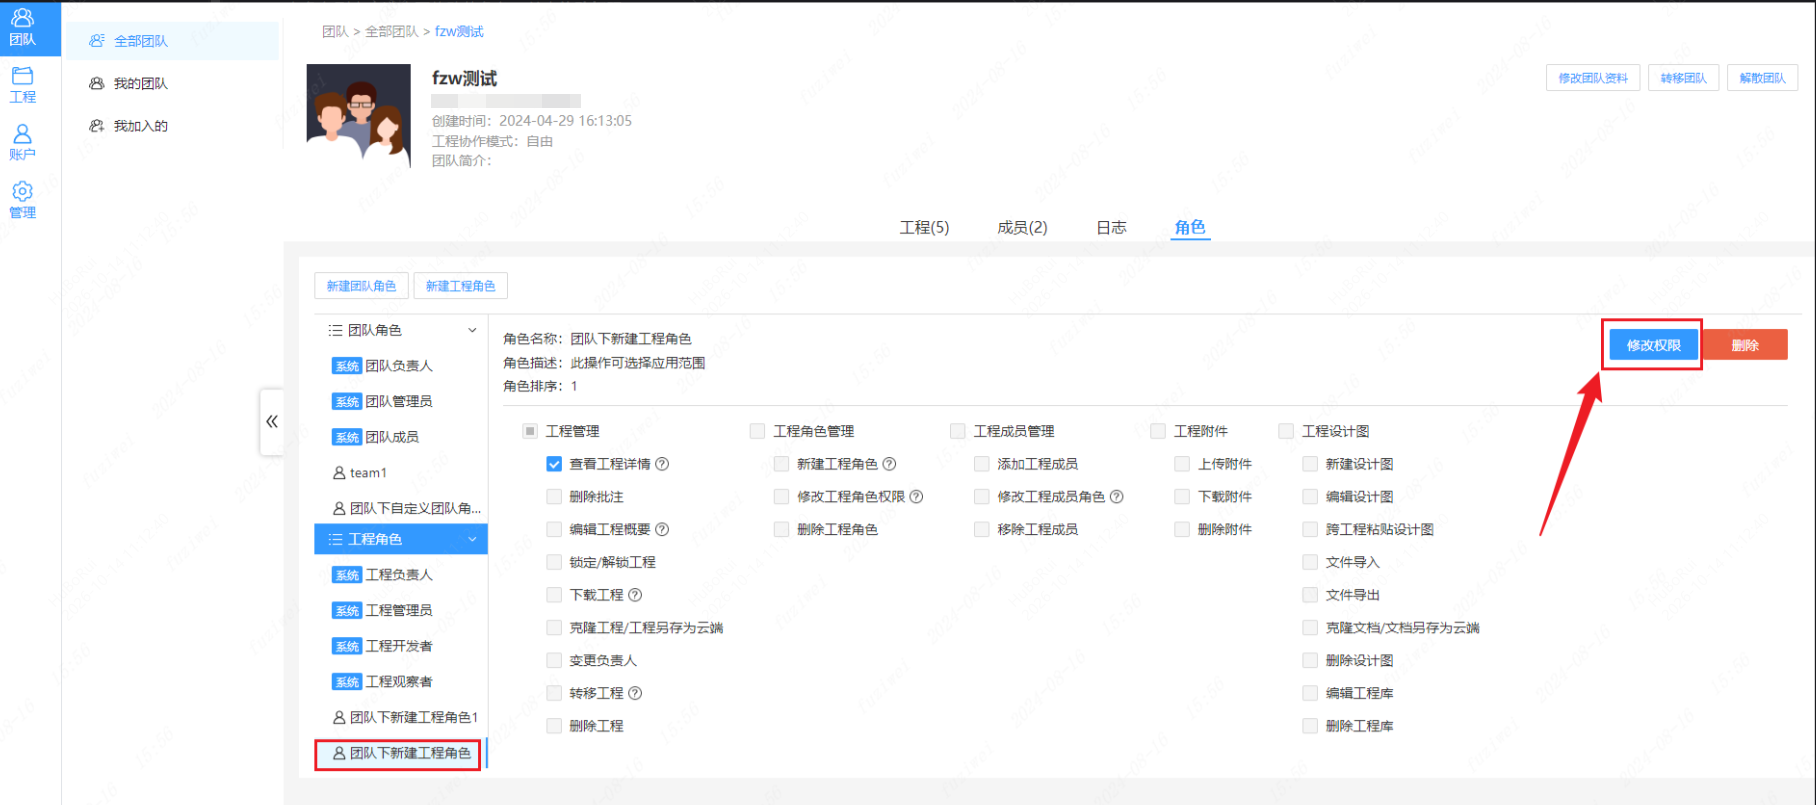Select the 角色 tab
1816x805 pixels.
click(1190, 227)
